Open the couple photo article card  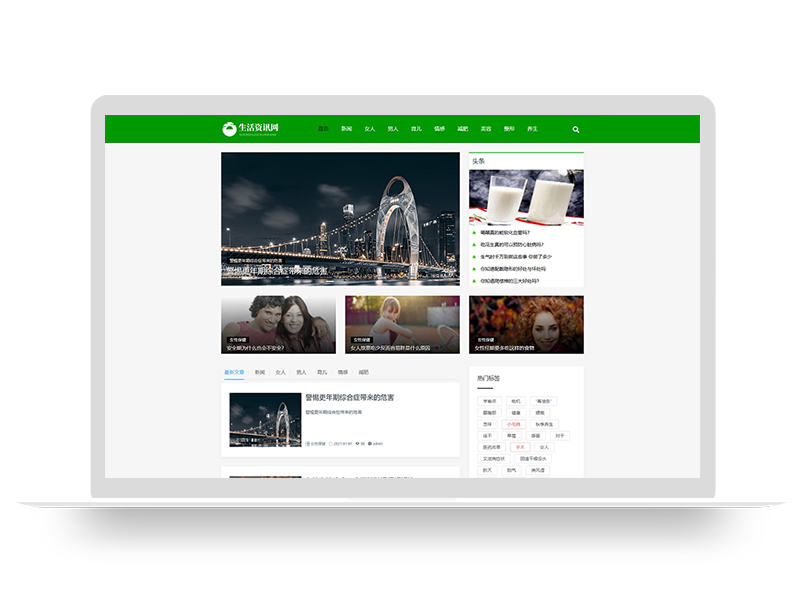(279, 324)
